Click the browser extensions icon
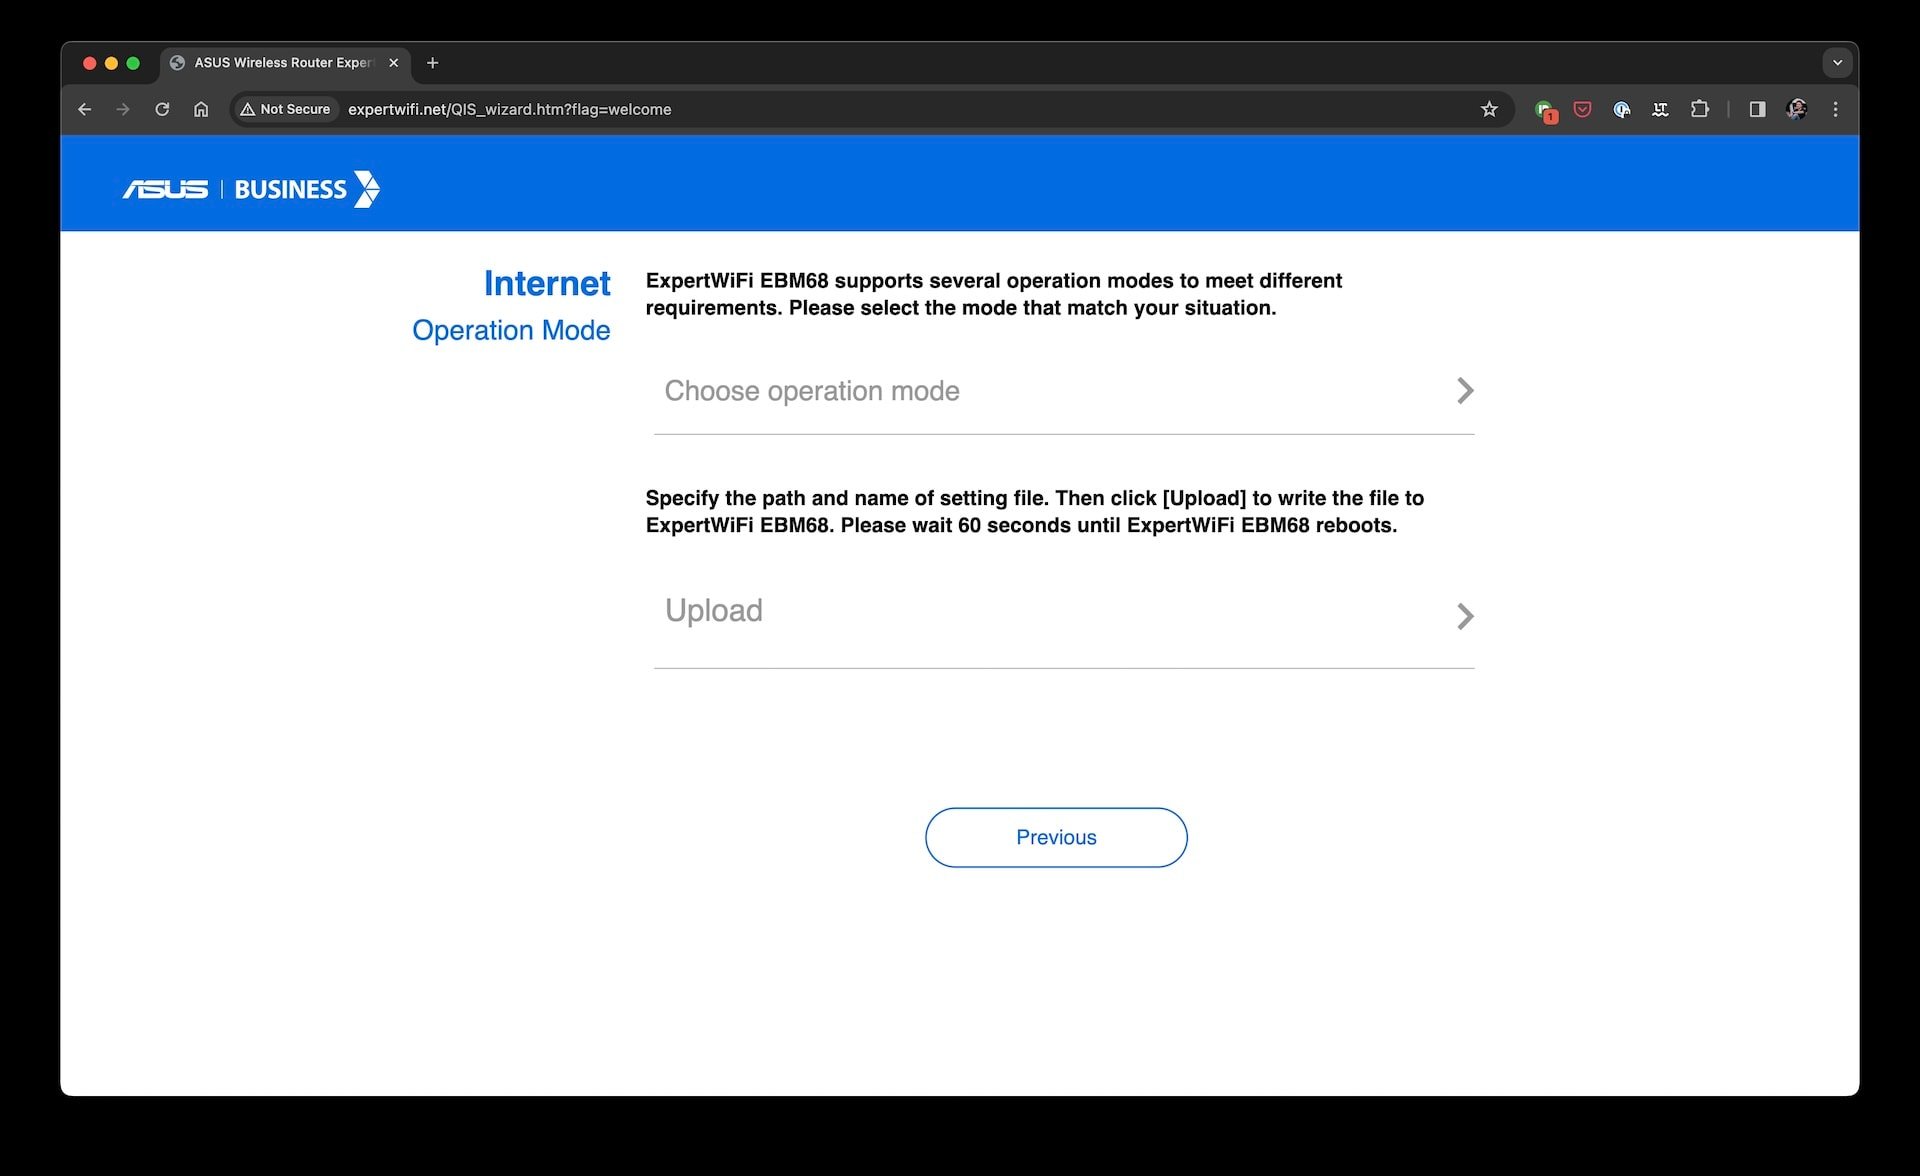1920x1176 pixels. [x=1696, y=110]
